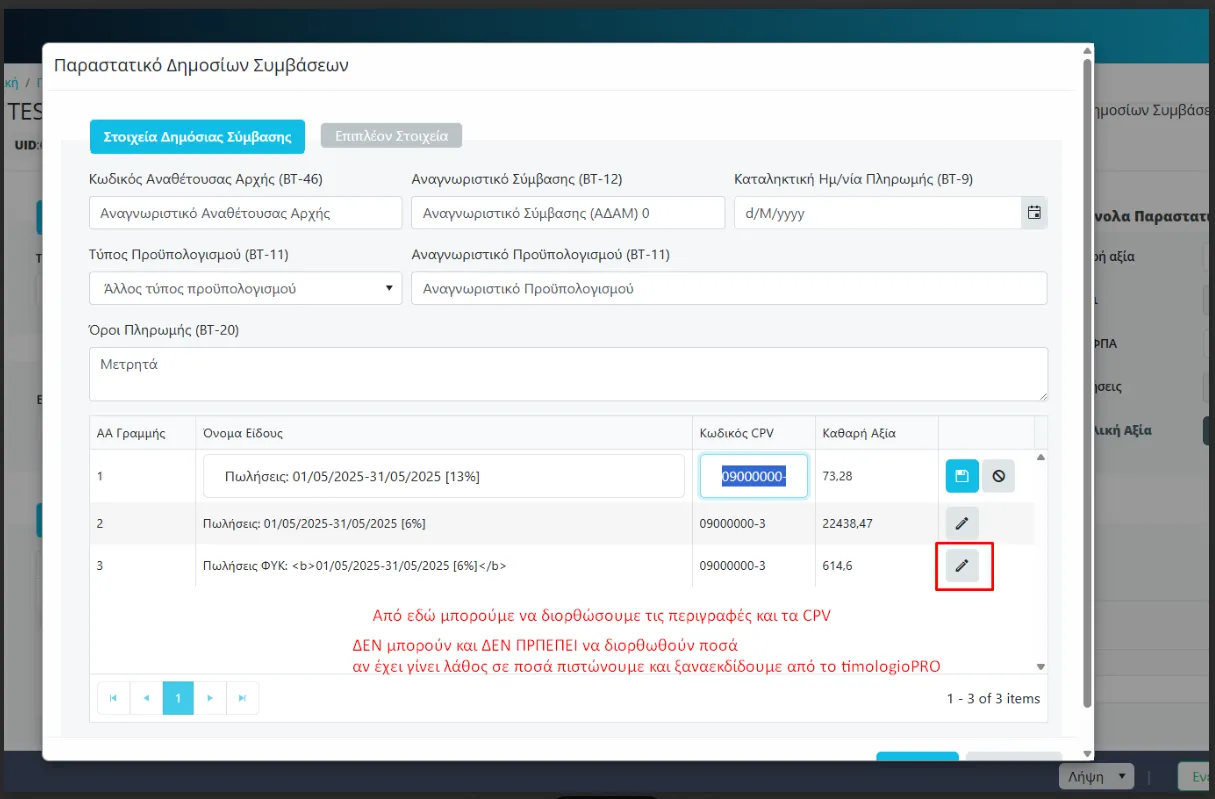
Task: Expand the Λήψη dropdown at bottom
Action: coord(1096,776)
